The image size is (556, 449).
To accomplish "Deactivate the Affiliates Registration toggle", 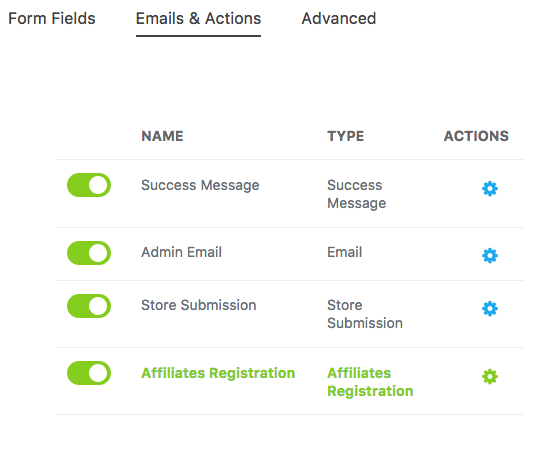I will tap(89, 373).
